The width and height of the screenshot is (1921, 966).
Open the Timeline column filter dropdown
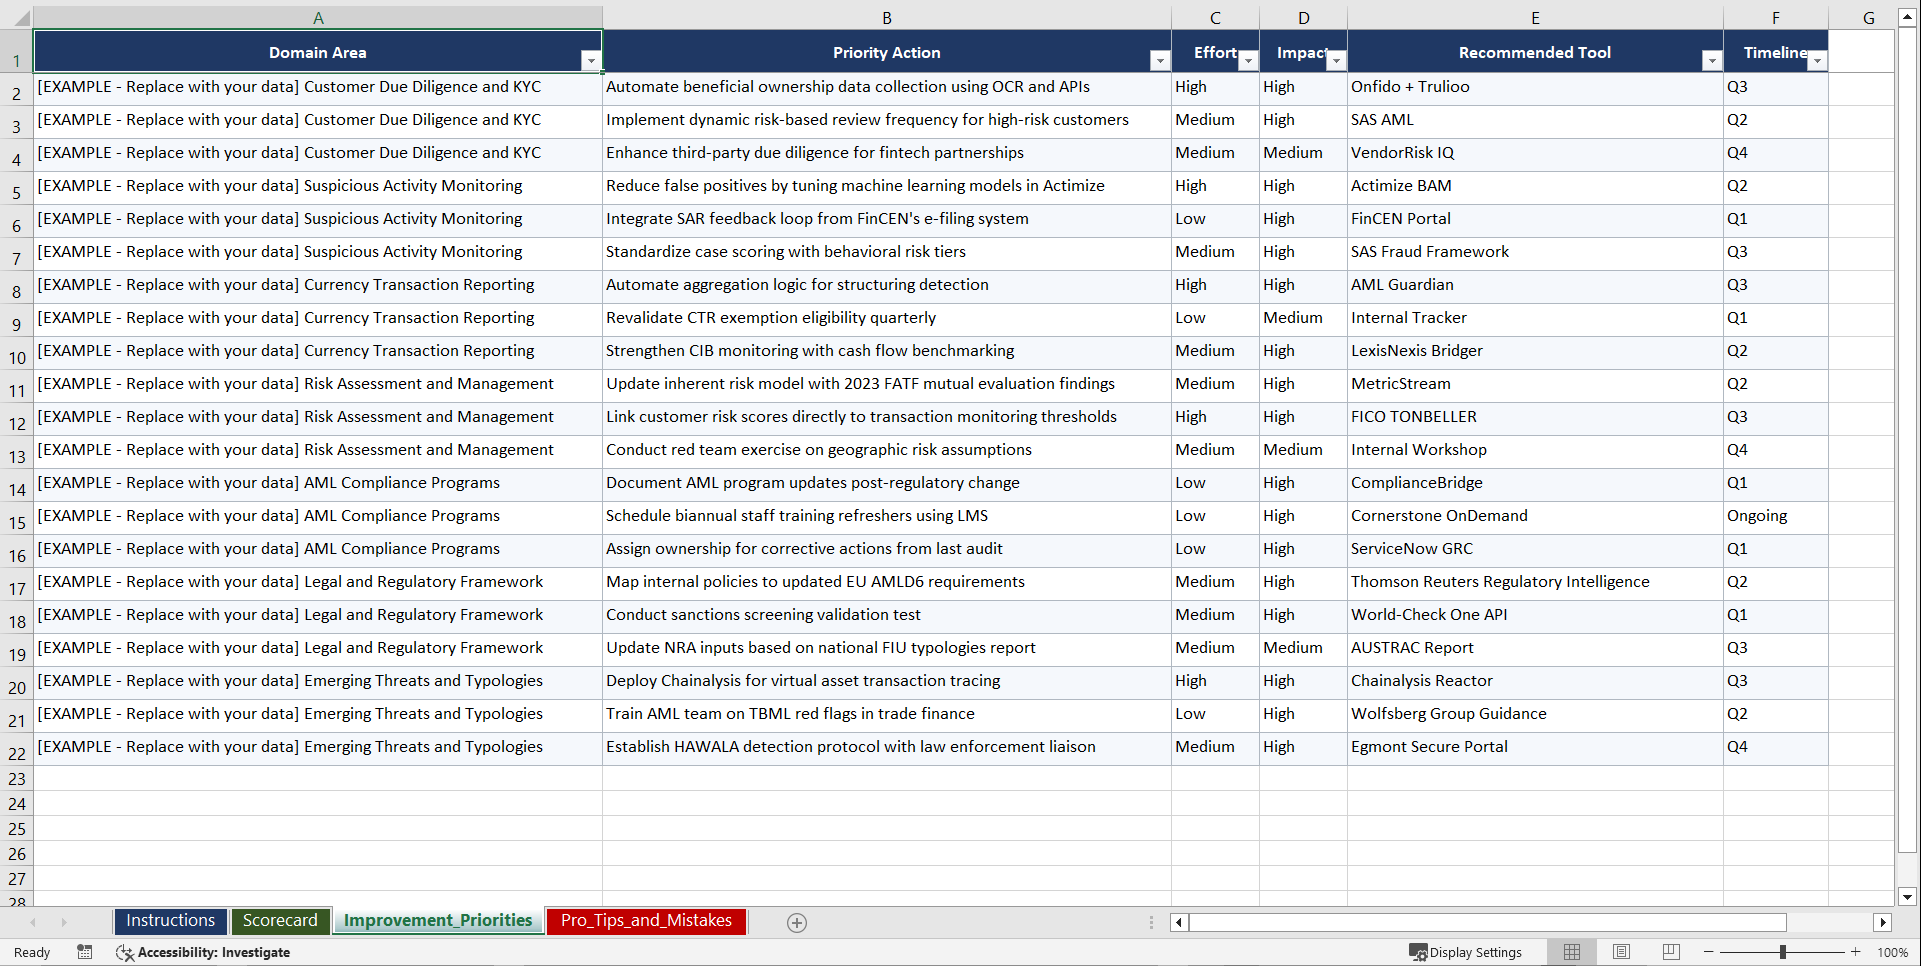point(1818,60)
